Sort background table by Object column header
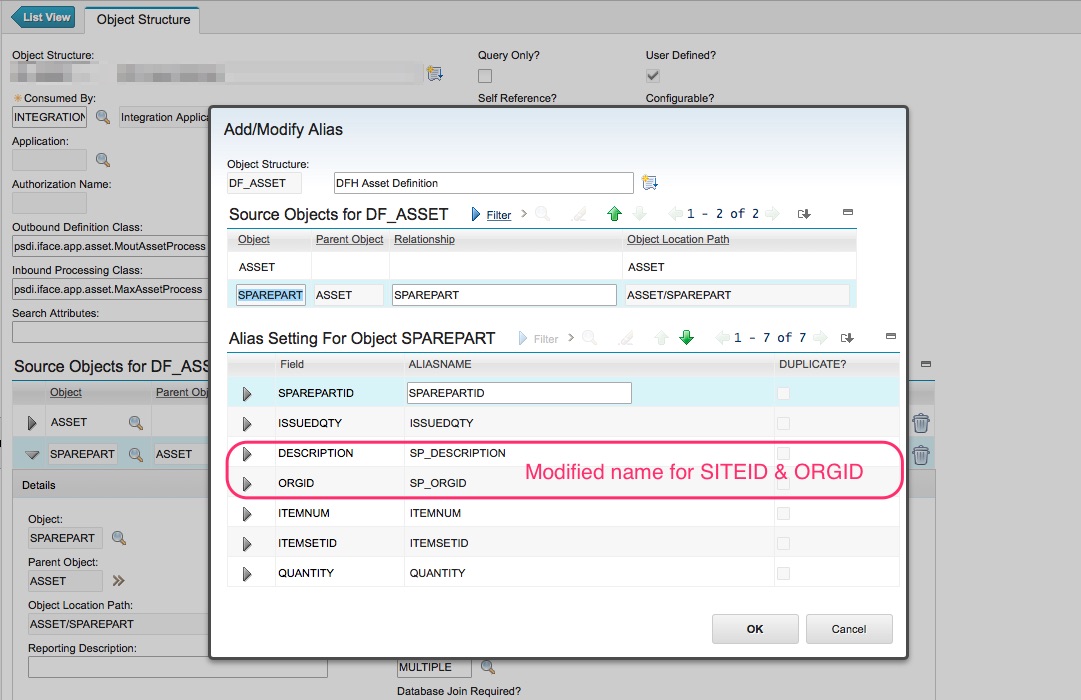Viewport: 1081px width, 700px height. 65,392
